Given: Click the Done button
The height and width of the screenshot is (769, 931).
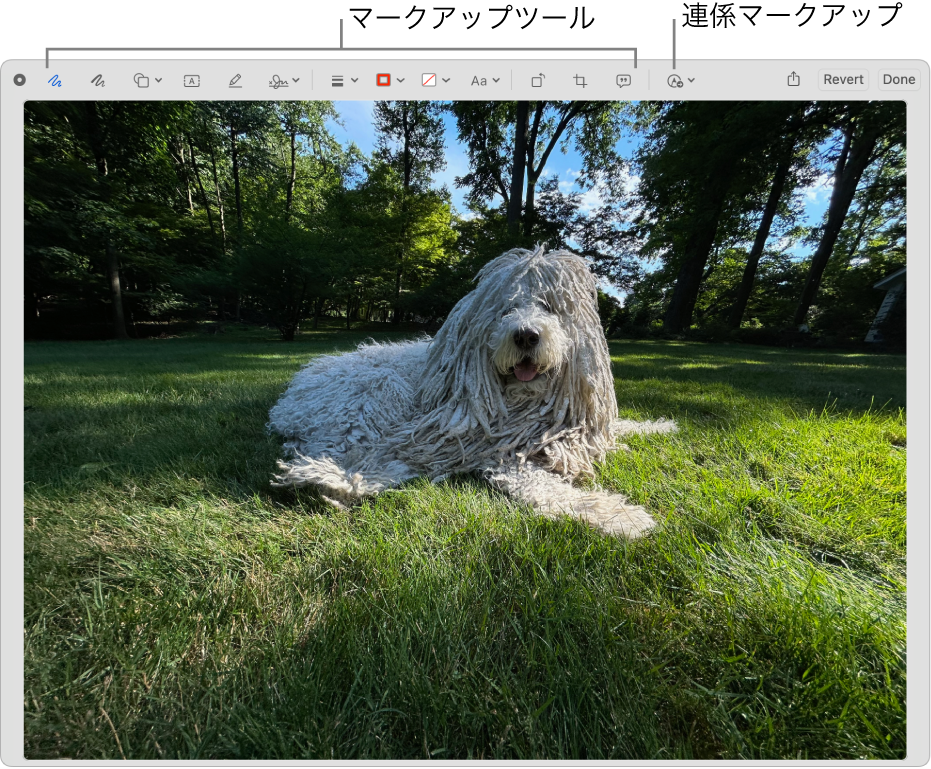Looking at the screenshot, I should [x=899, y=80].
